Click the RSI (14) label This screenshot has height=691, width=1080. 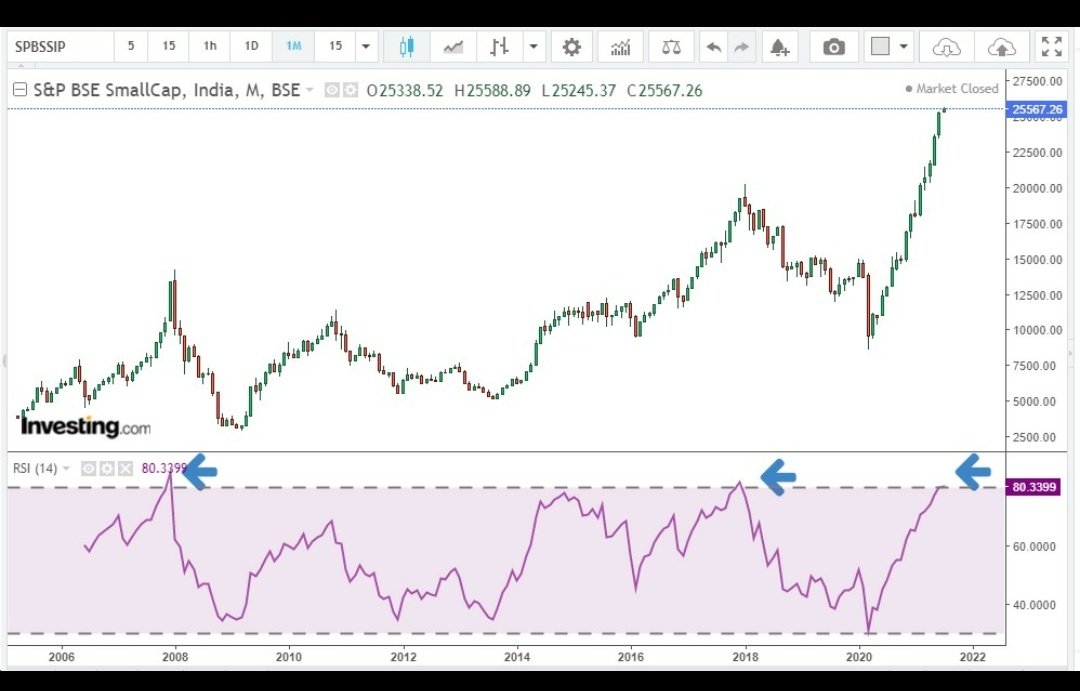(35, 468)
